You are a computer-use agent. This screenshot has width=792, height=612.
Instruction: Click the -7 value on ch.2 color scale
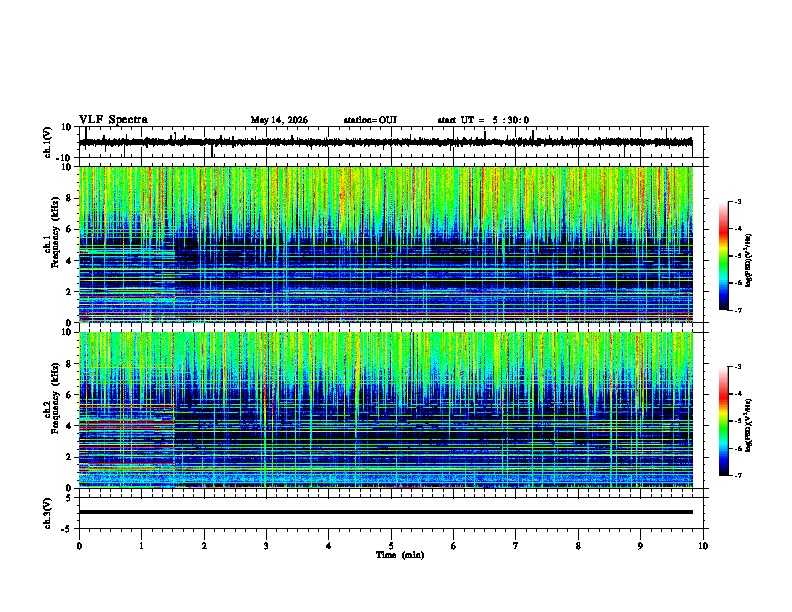(737, 475)
